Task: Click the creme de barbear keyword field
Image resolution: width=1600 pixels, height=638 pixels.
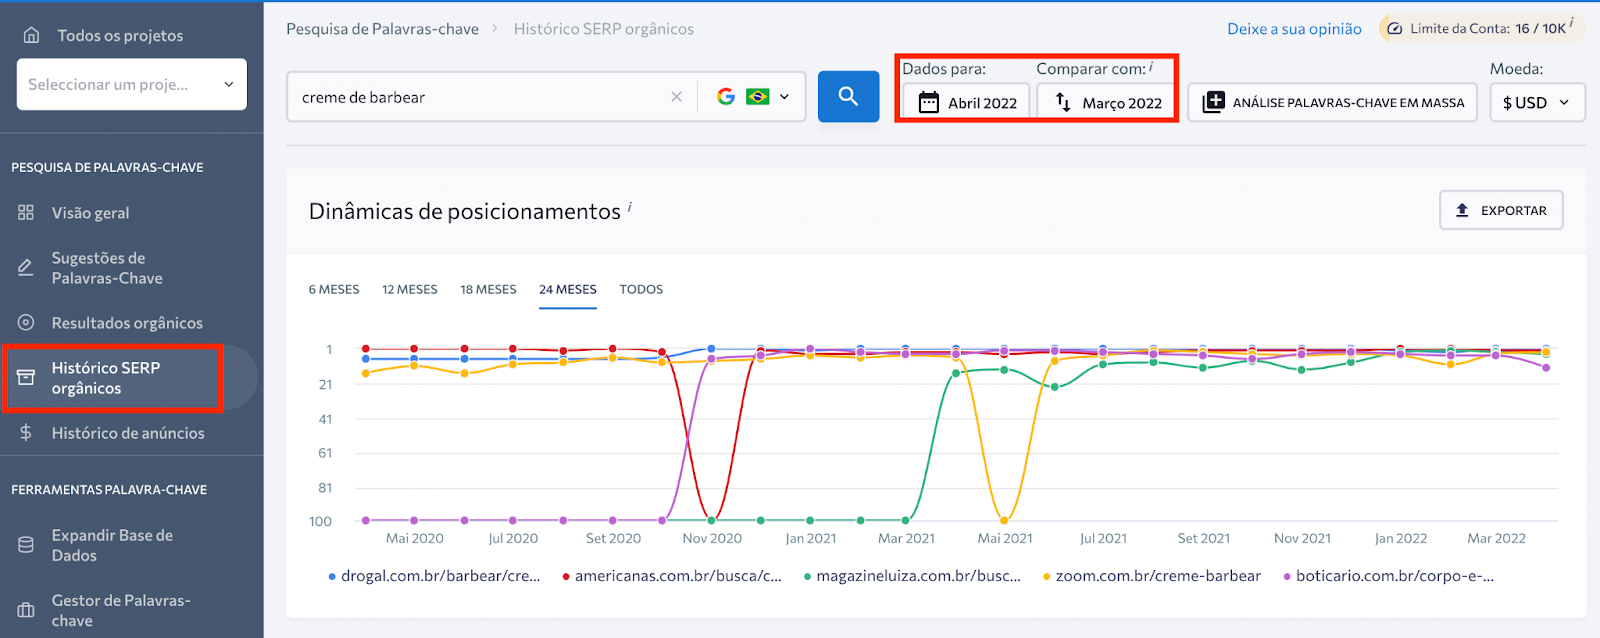Action: tap(480, 97)
